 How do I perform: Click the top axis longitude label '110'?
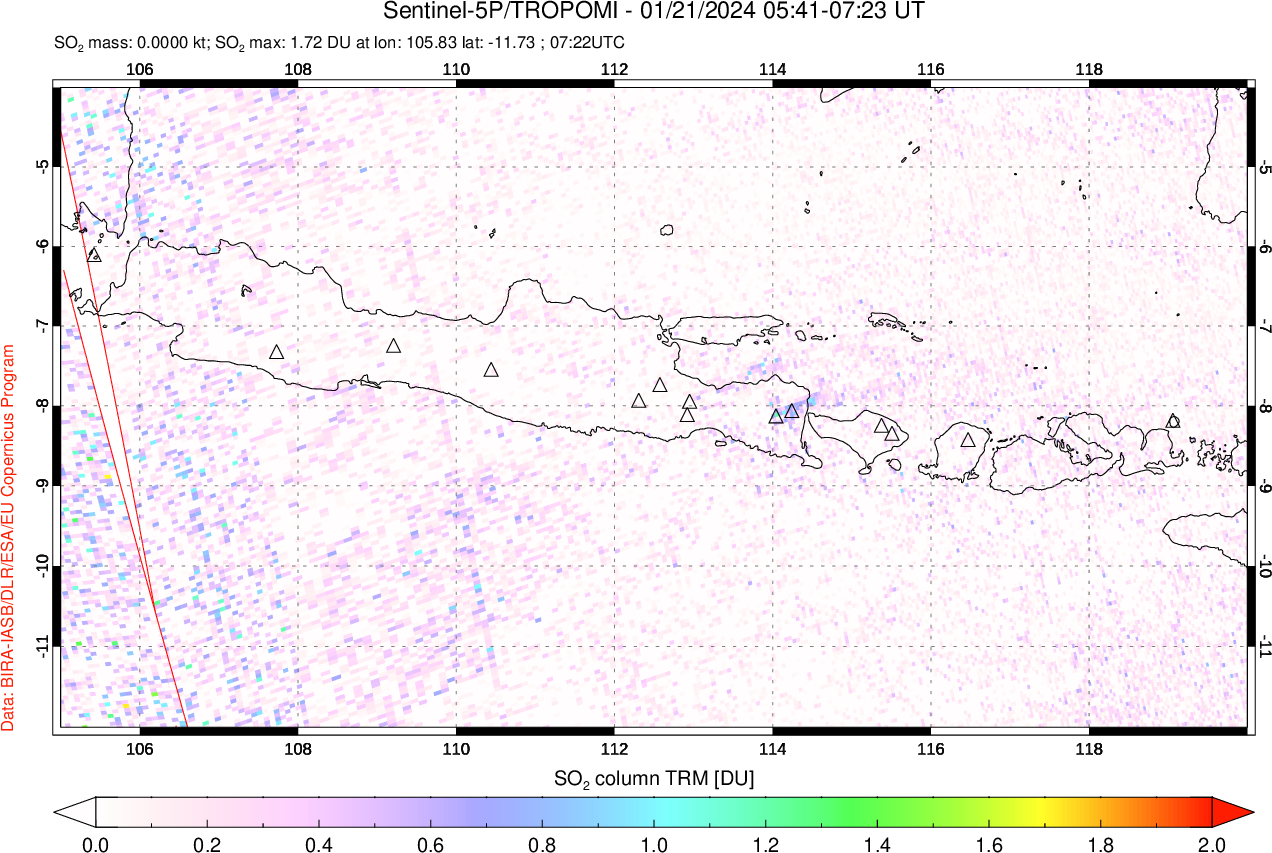[456, 70]
